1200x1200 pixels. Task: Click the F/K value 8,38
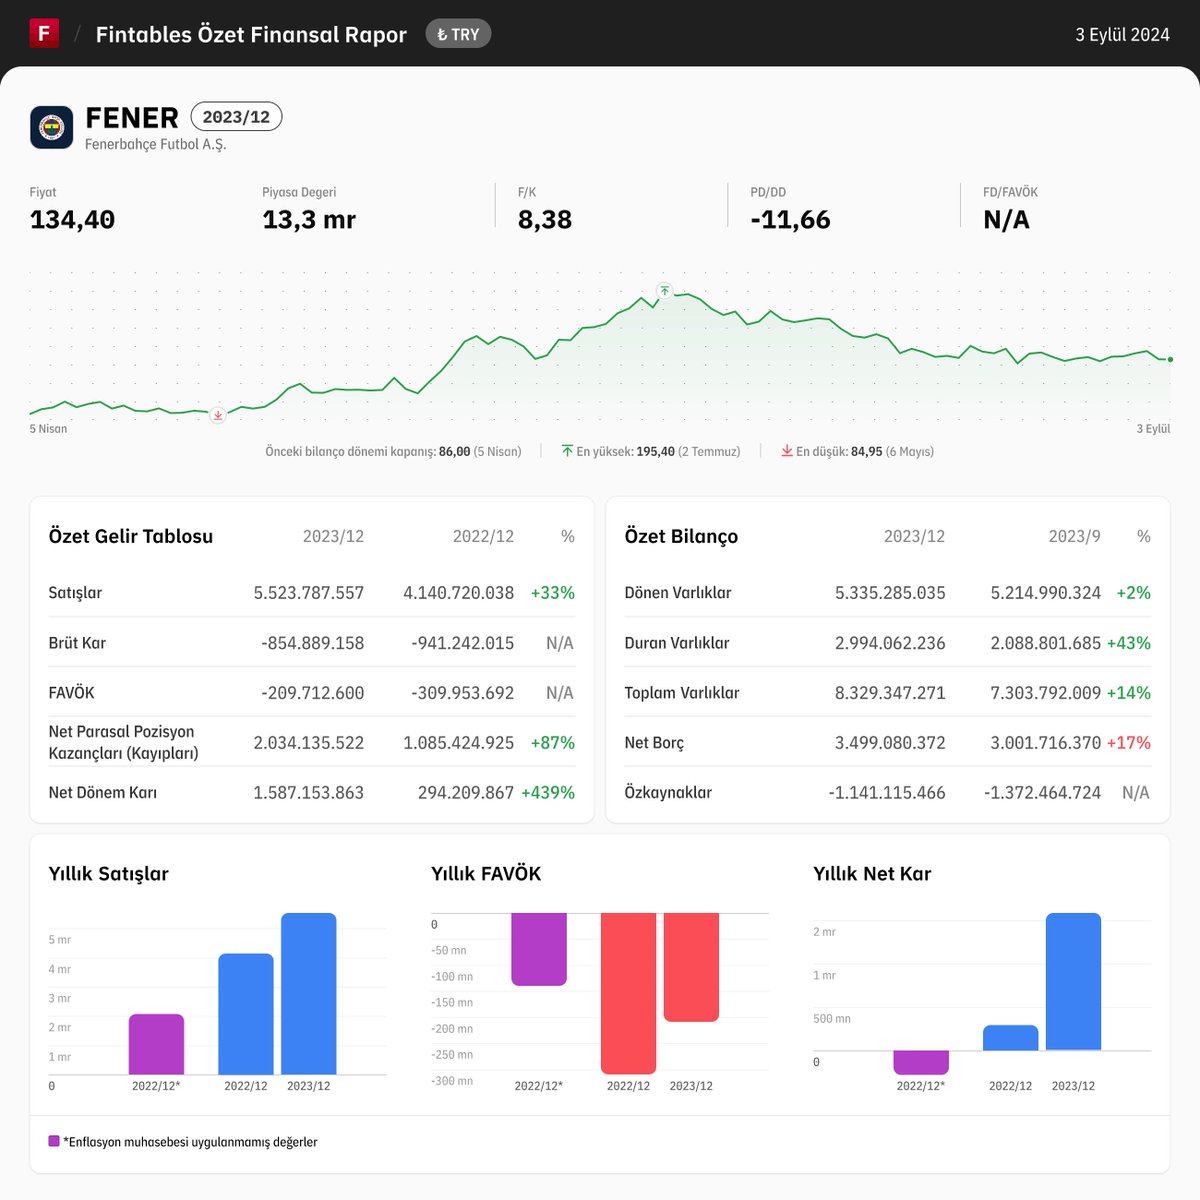coord(545,219)
